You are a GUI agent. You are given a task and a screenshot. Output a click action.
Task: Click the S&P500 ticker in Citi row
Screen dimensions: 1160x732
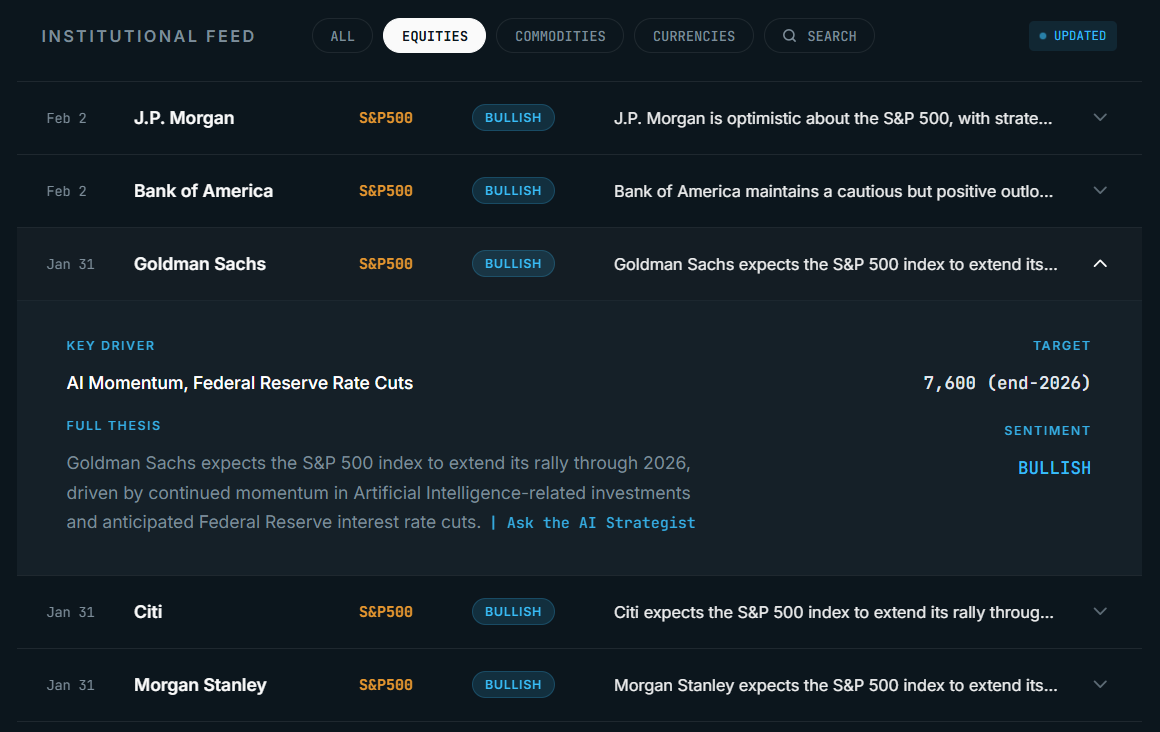click(x=385, y=612)
